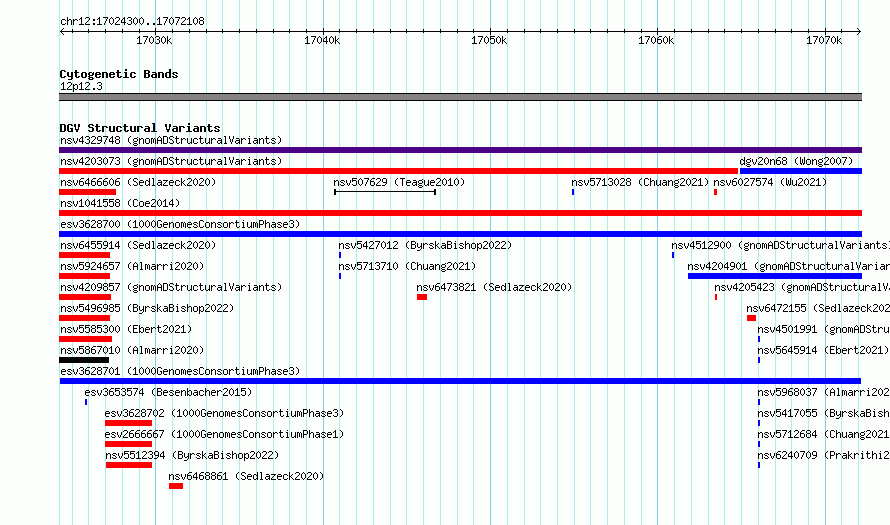Click nsv5427012 (ByrskaBishop2022) label
The width and height of the screenshot is (890, 525).
click(x=425, y=245)
